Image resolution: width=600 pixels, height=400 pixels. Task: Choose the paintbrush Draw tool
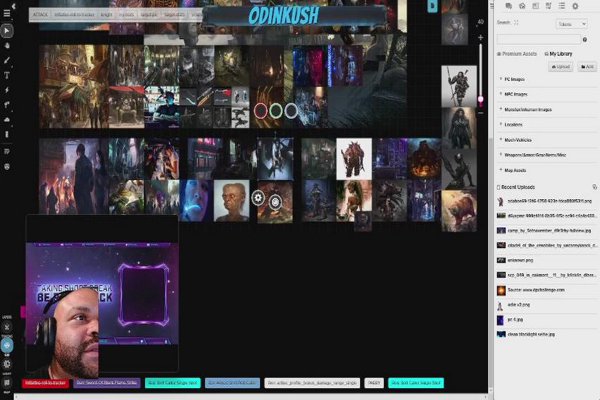(x=7, y=60)
